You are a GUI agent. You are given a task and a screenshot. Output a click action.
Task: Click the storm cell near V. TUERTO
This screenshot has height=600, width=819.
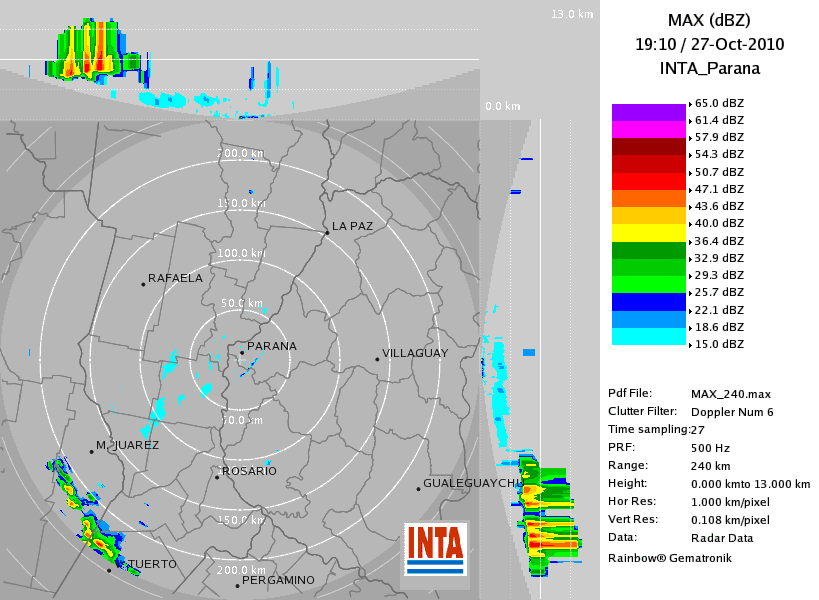pos(102,542)
